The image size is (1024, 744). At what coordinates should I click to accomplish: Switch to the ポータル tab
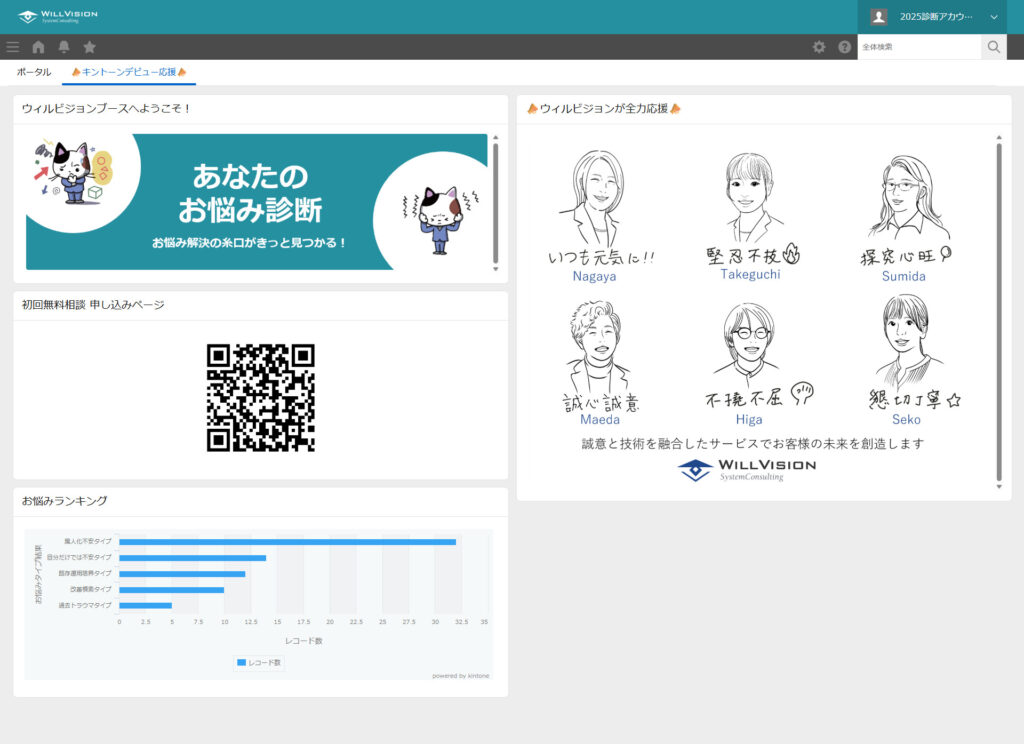(x=34, y=72)
